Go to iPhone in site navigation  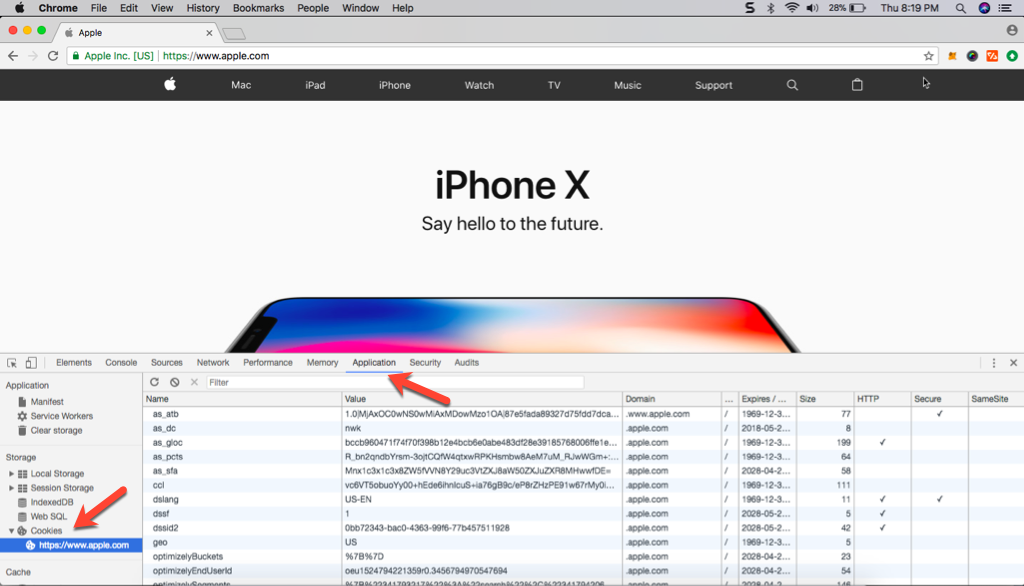point(394,85)
